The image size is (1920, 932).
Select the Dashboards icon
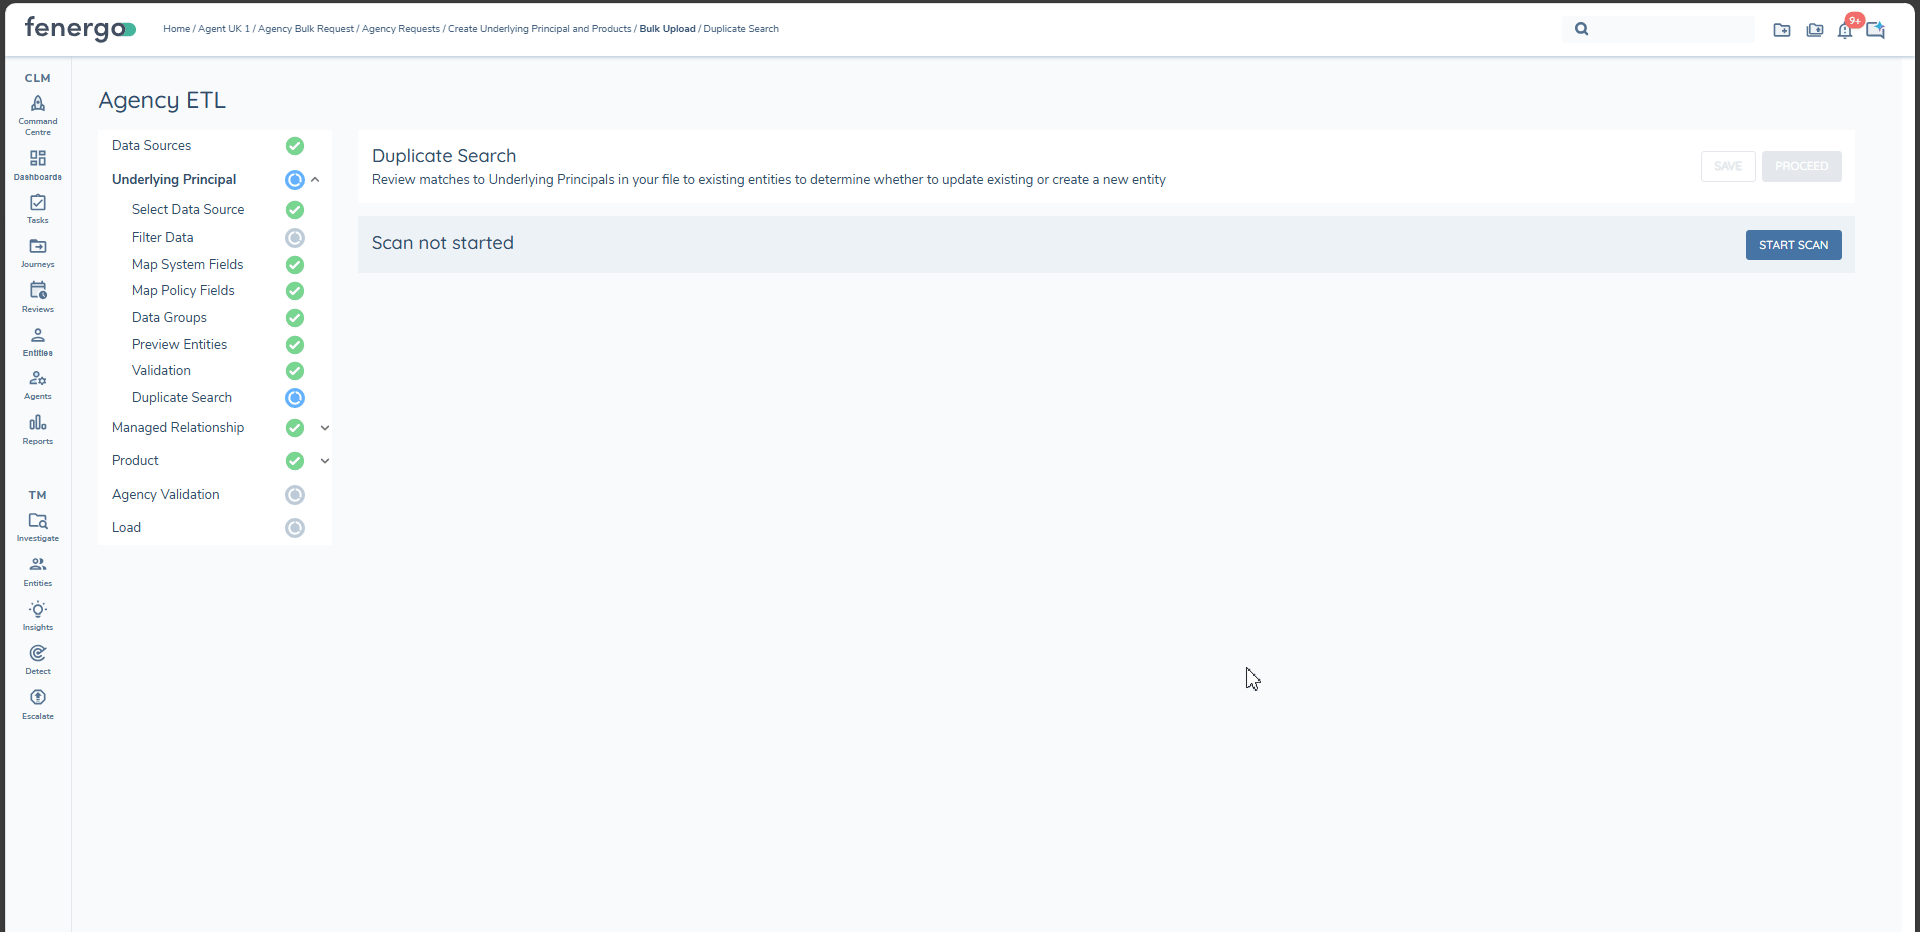(x=37, y=163)
